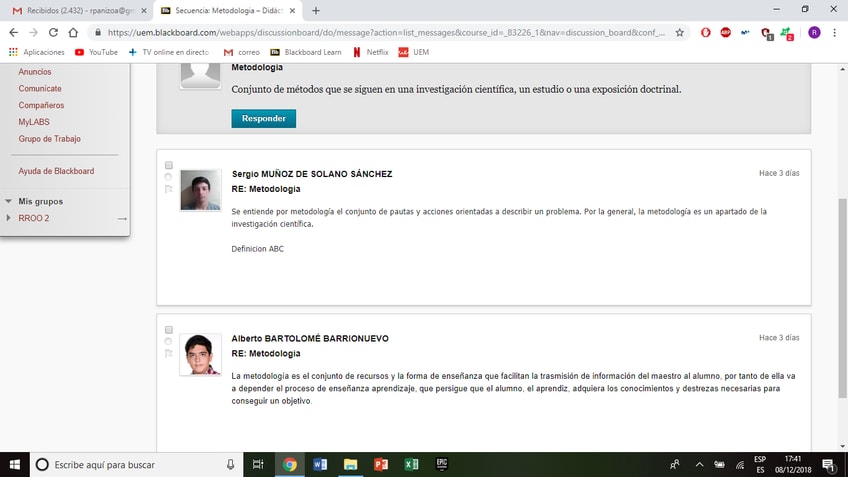Click the Cortana microphone icon
This screenshot has height=477, width=848.
pos(230,465)
